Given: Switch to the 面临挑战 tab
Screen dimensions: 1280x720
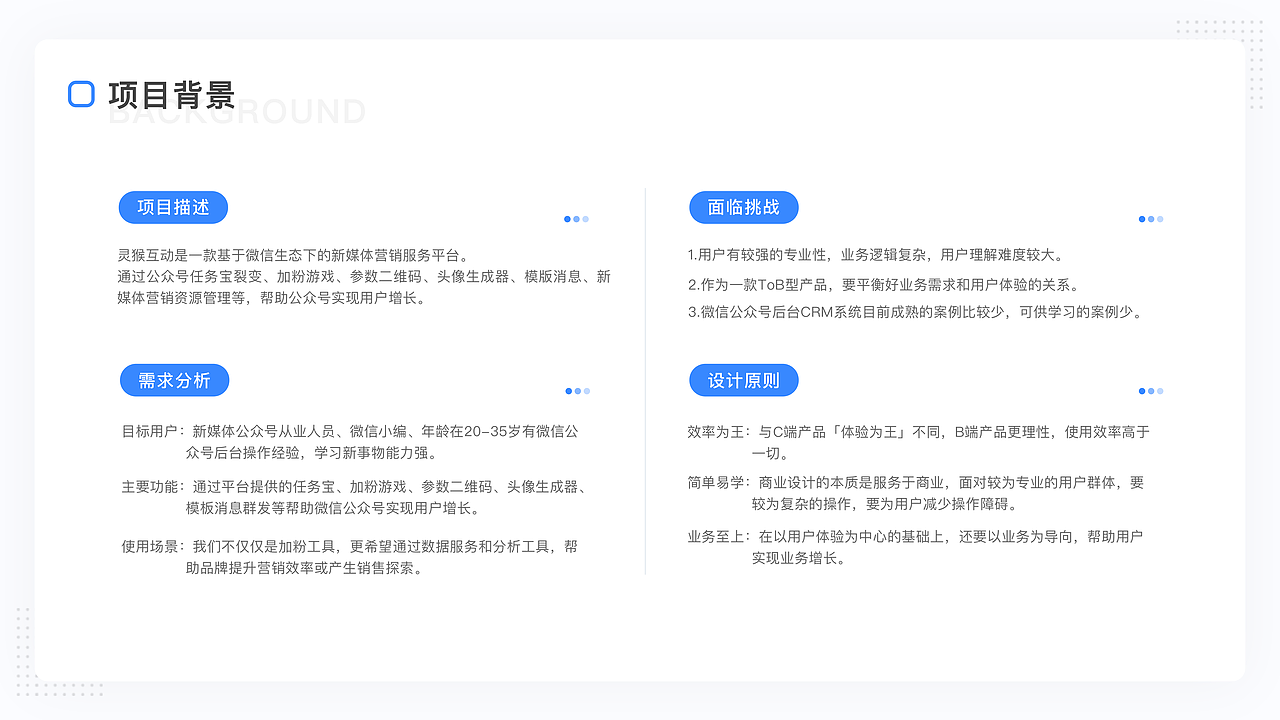Looking at the screenshot, I should coord(744,207).
